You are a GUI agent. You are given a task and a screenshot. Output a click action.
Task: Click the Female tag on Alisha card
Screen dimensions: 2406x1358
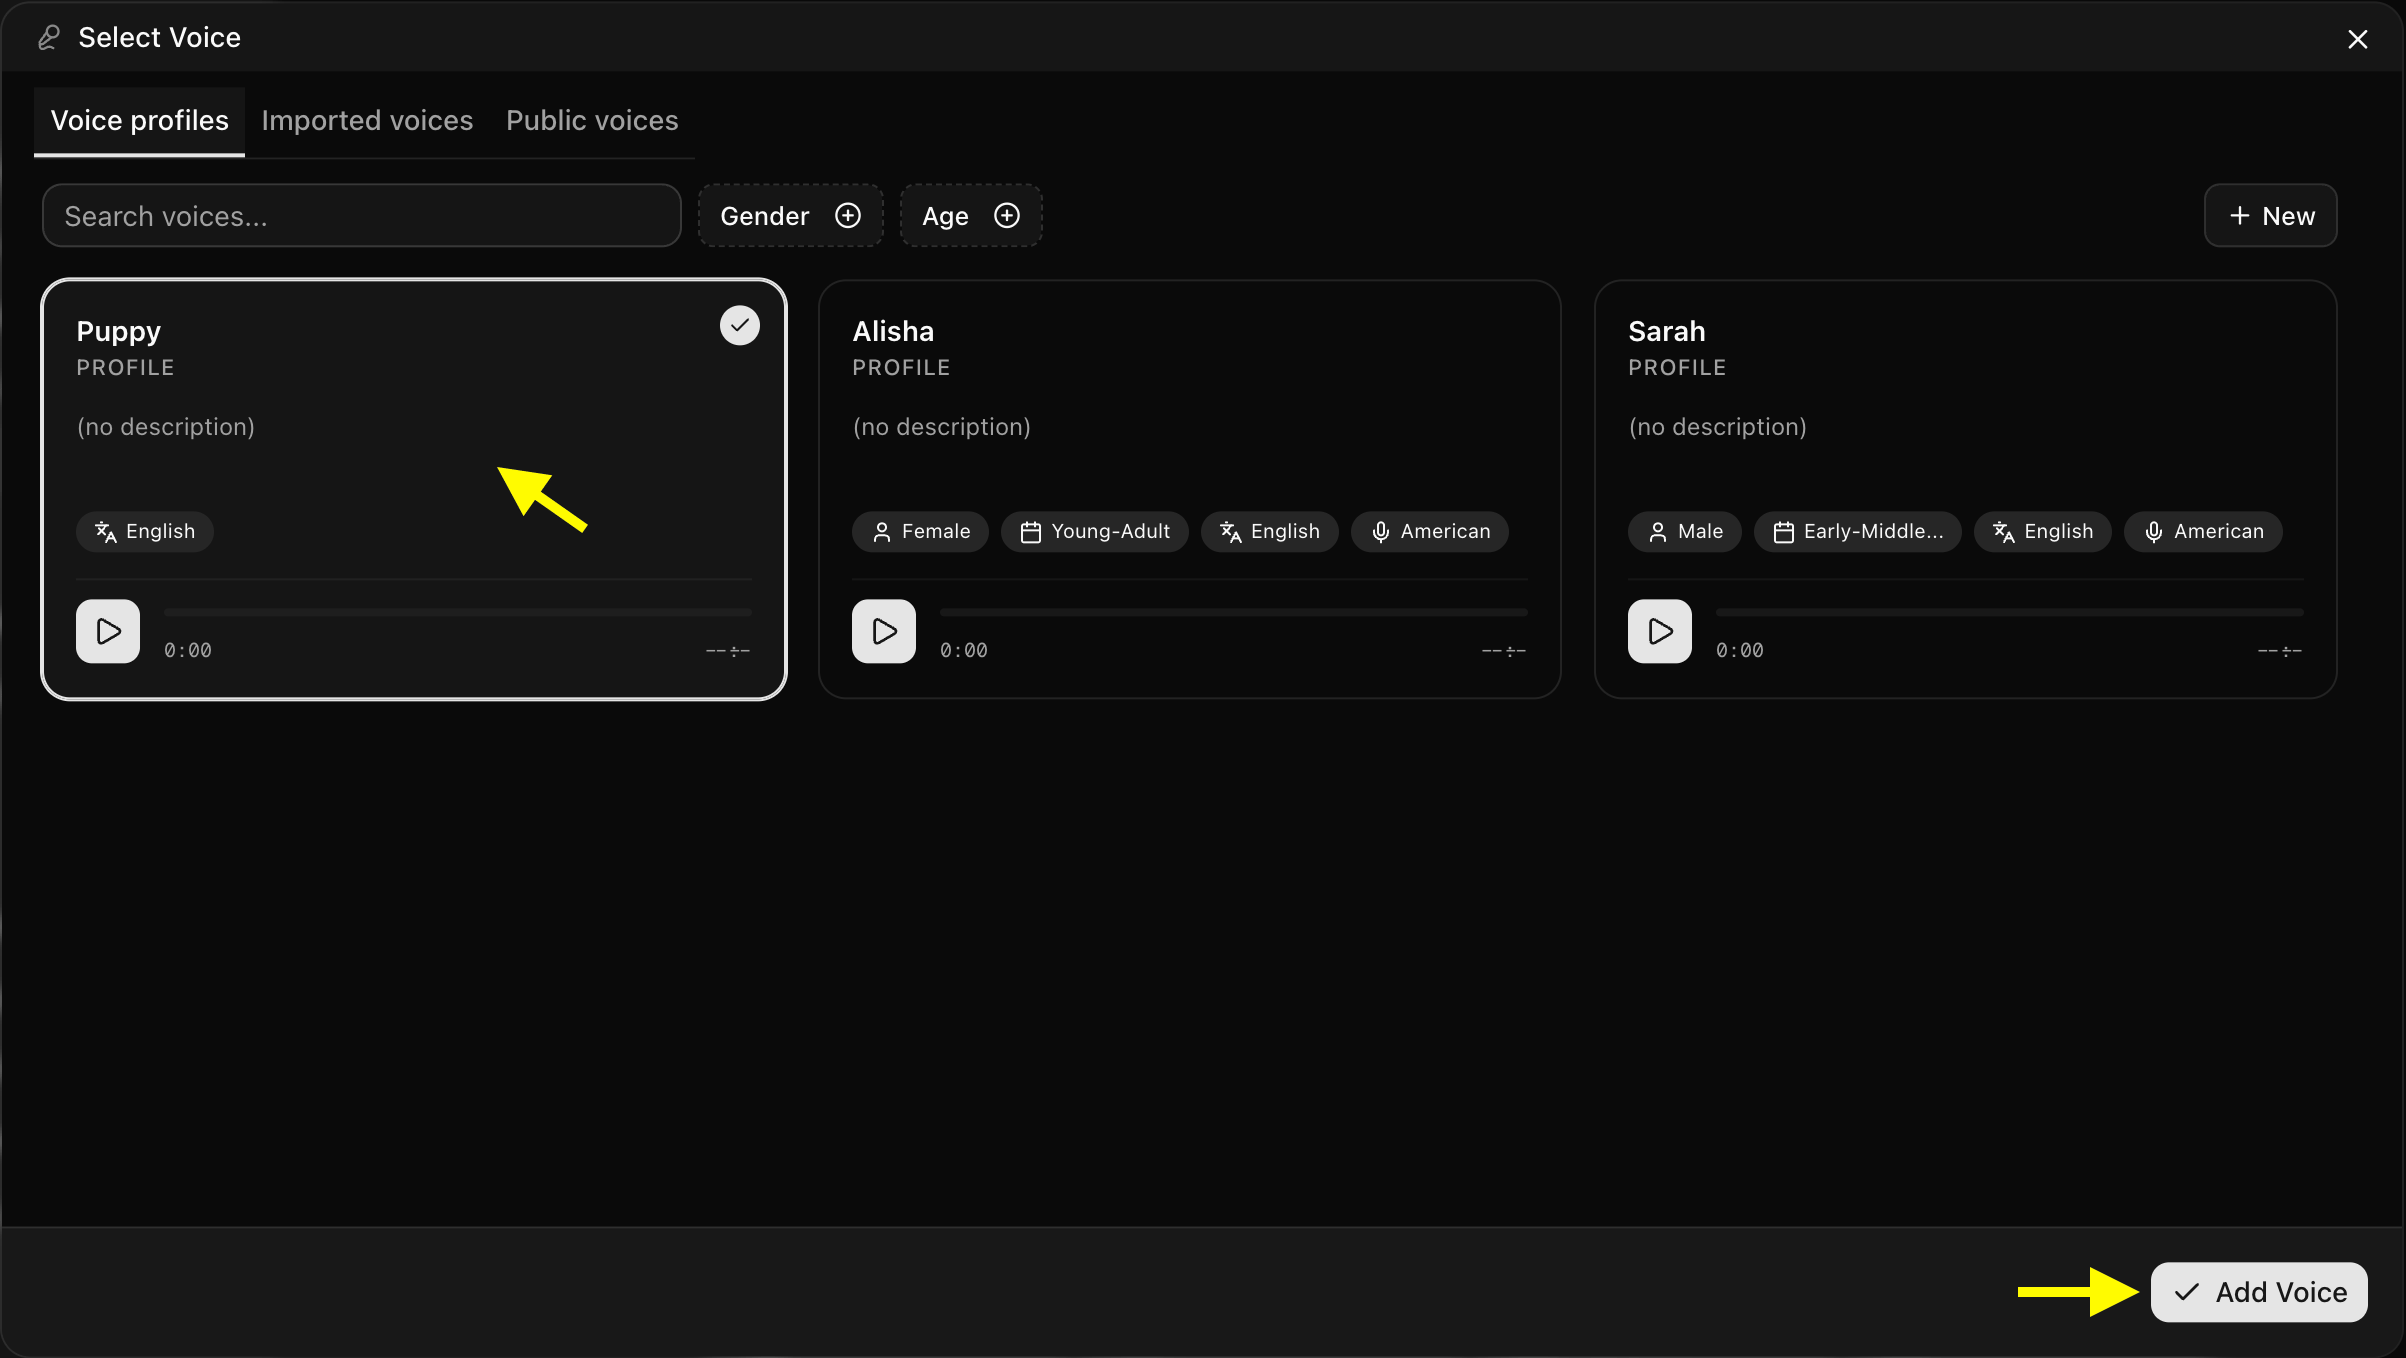920,531
